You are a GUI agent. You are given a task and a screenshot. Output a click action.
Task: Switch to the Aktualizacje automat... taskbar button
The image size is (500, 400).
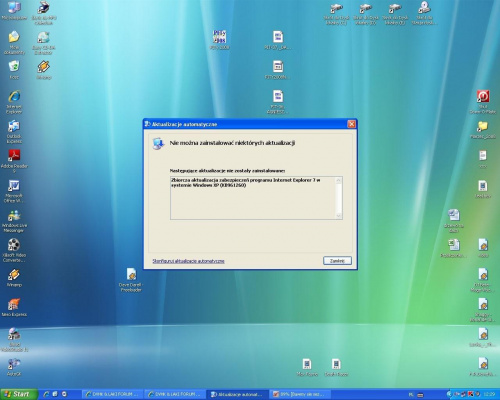(237, 394)
